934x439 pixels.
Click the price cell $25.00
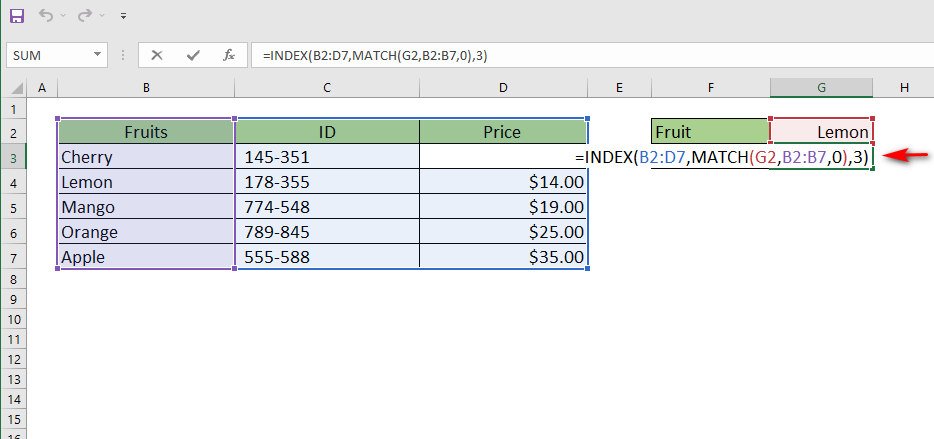504,232
